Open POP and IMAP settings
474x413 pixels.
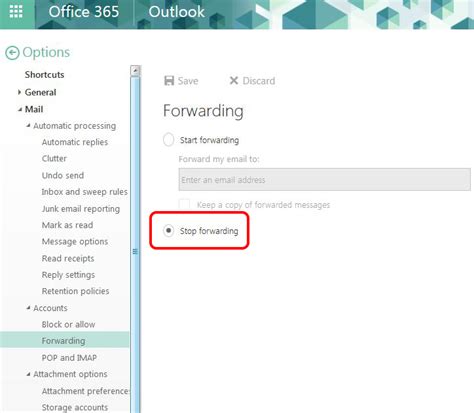(x=69, y=358)
